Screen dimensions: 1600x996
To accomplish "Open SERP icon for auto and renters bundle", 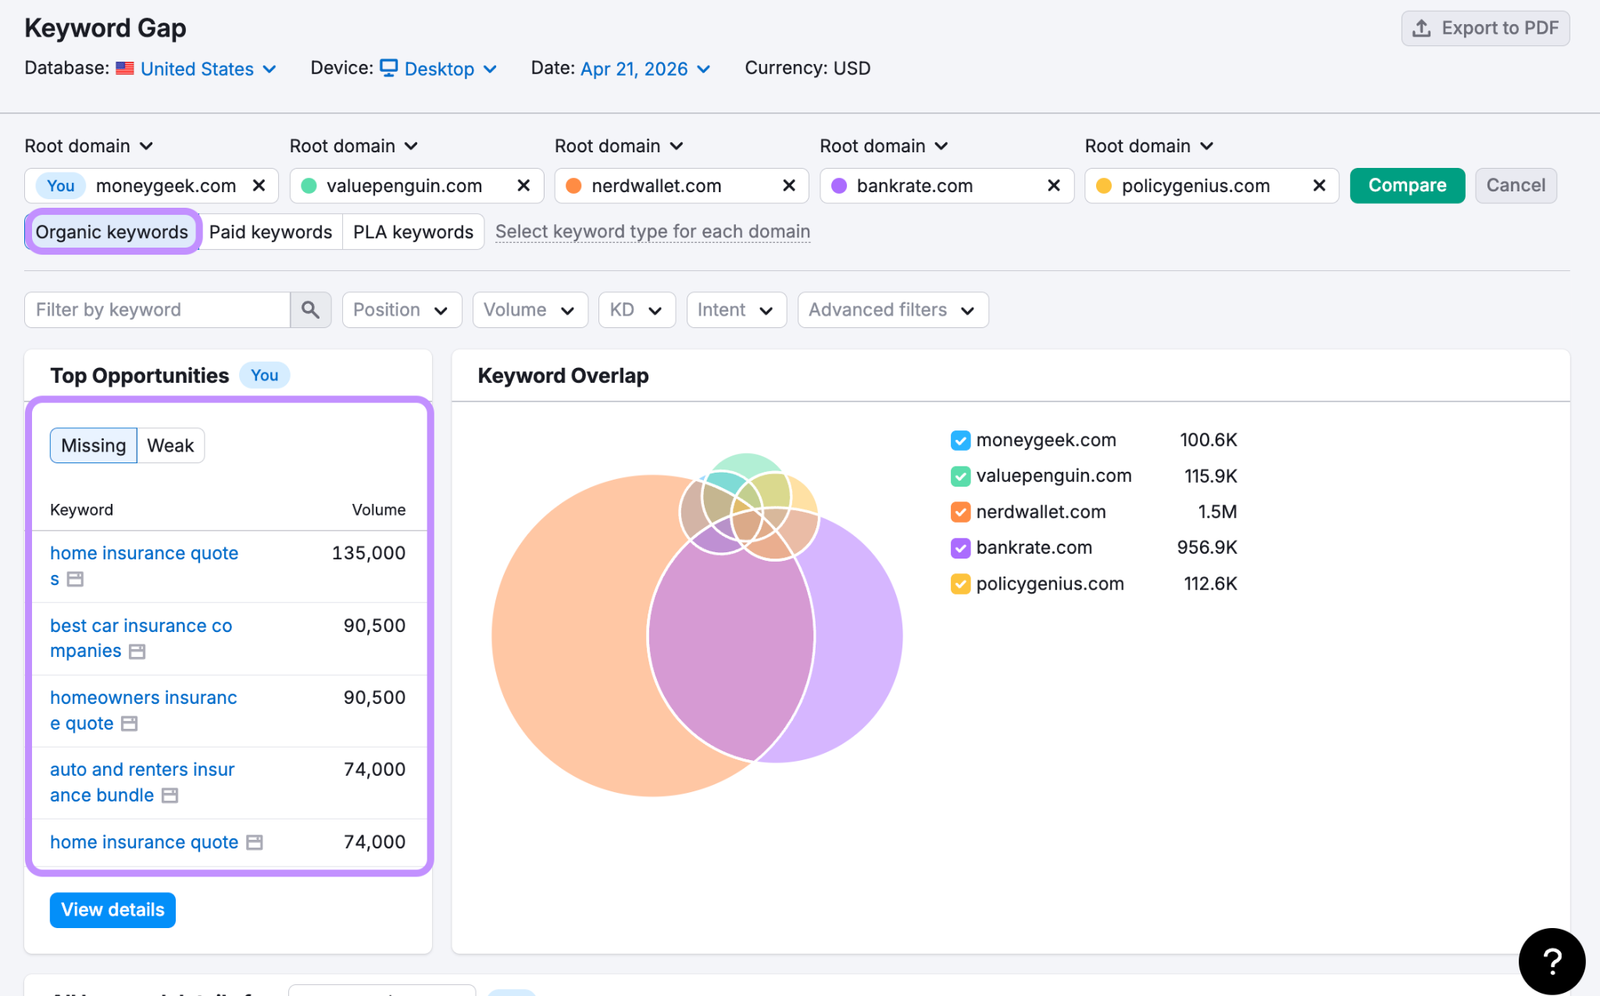I will point(170,795).
